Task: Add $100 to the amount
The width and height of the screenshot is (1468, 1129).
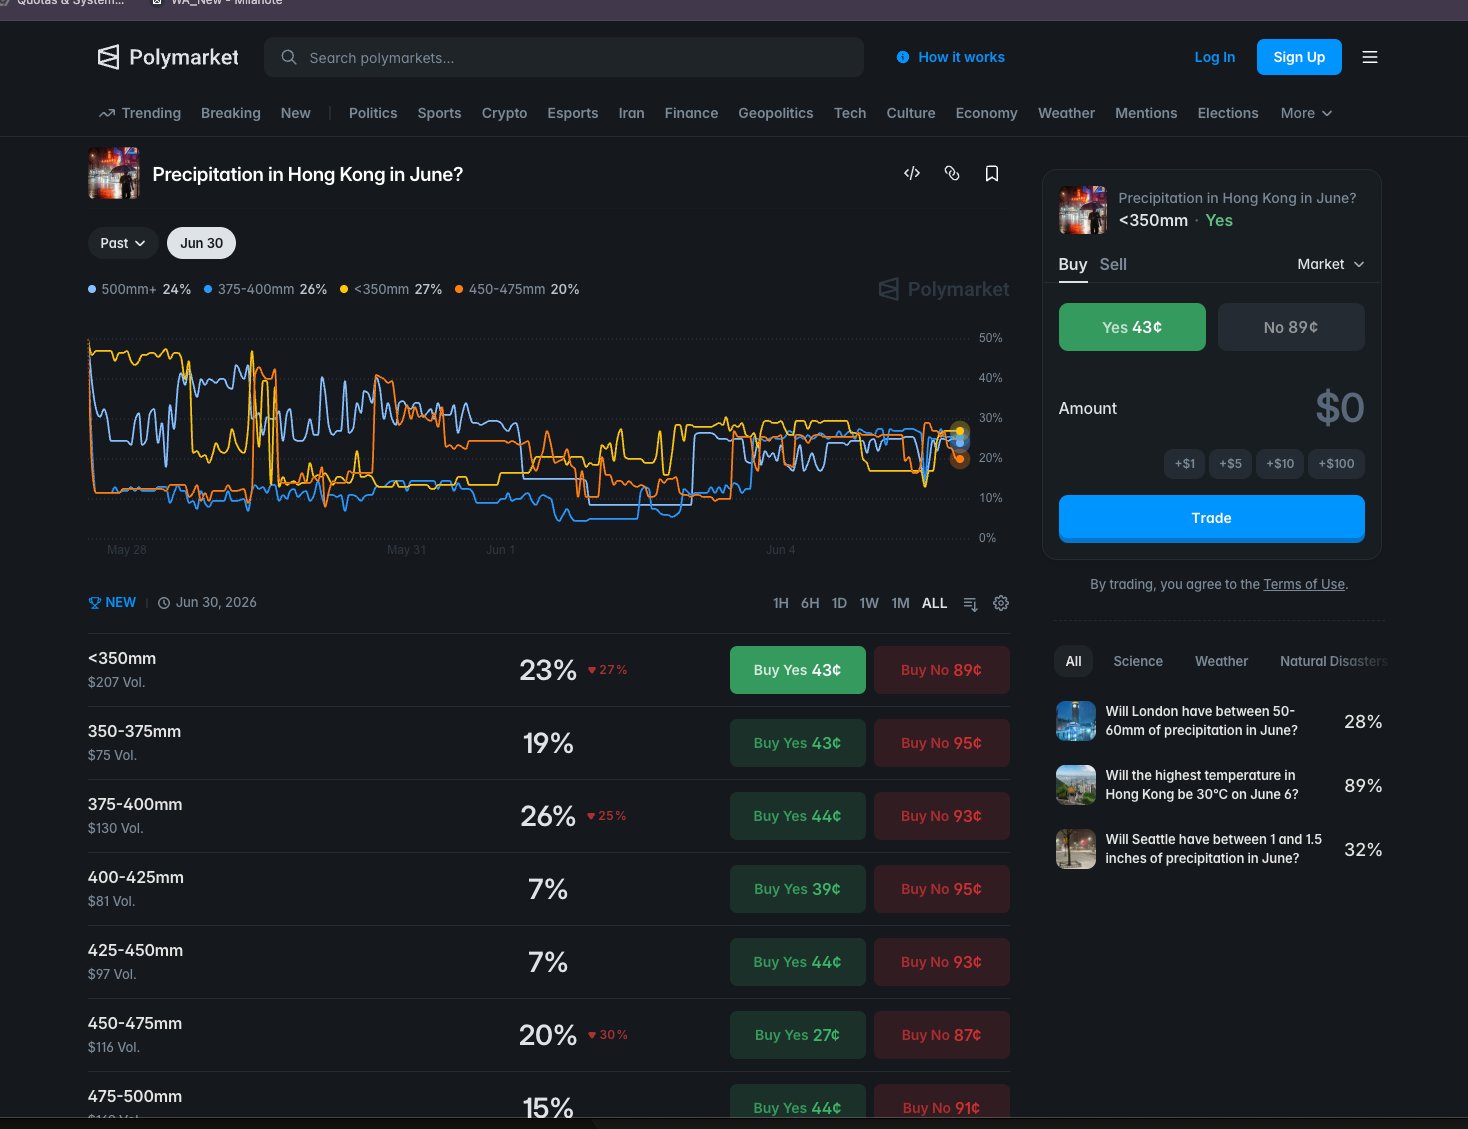Action: 1336,463
